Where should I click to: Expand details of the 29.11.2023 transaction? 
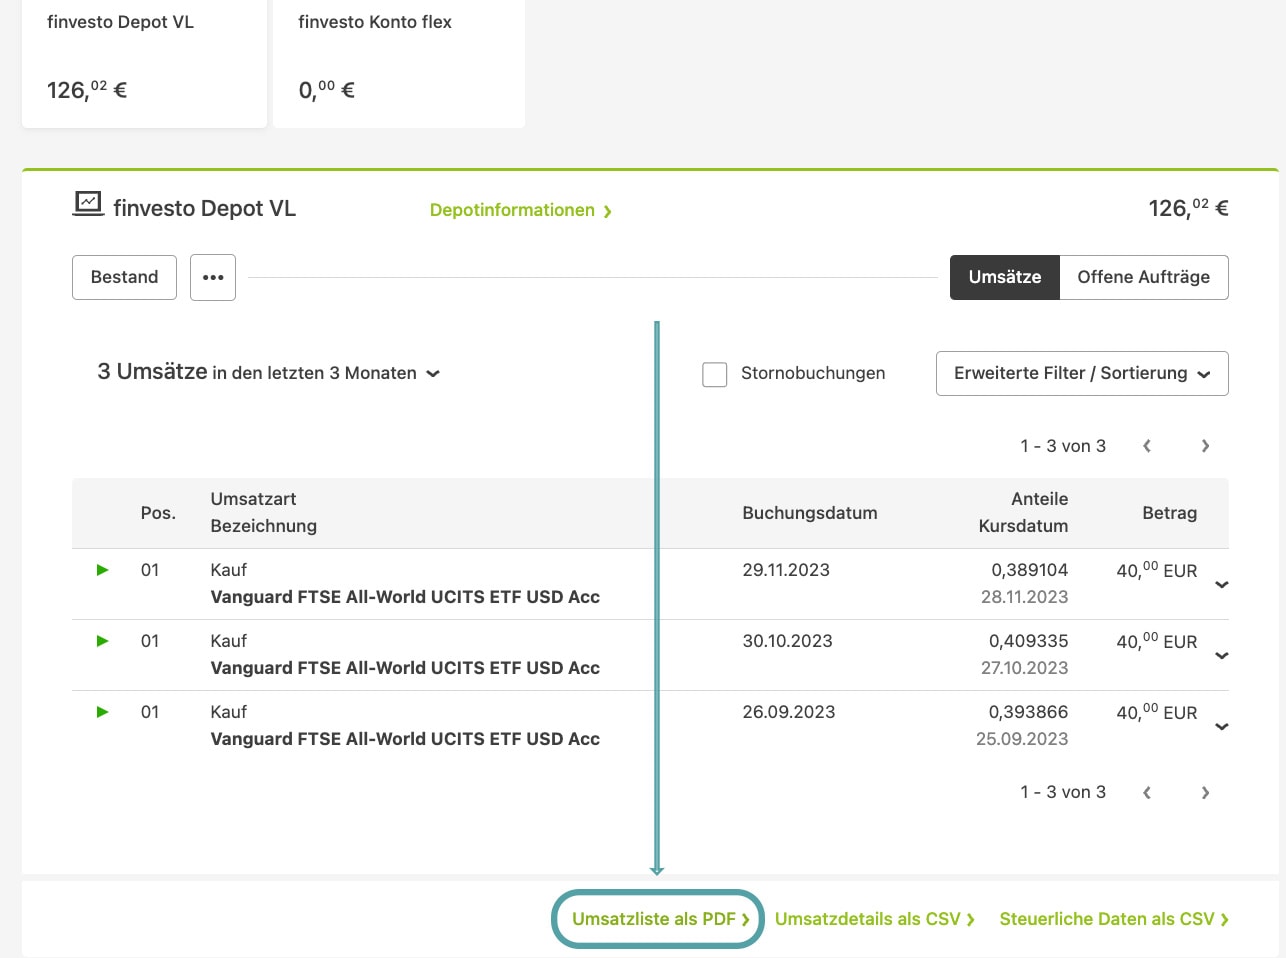coord(1221,585)
